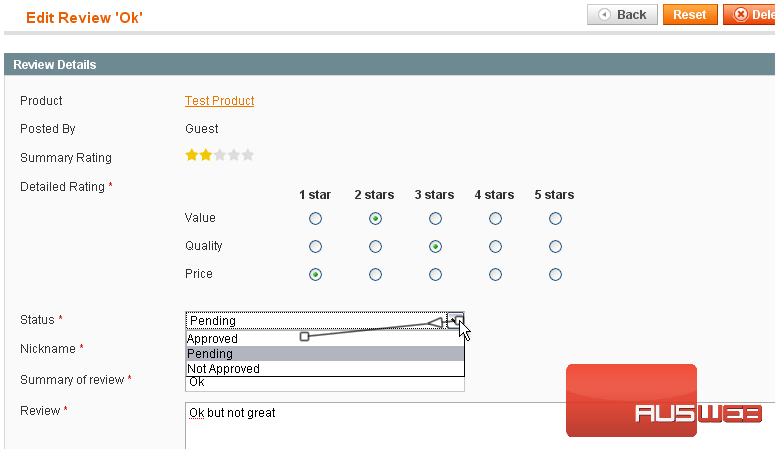Click the Status dropdown arrow
The height and width of the screenshot is (450, 776).
(x=456, y=320)
